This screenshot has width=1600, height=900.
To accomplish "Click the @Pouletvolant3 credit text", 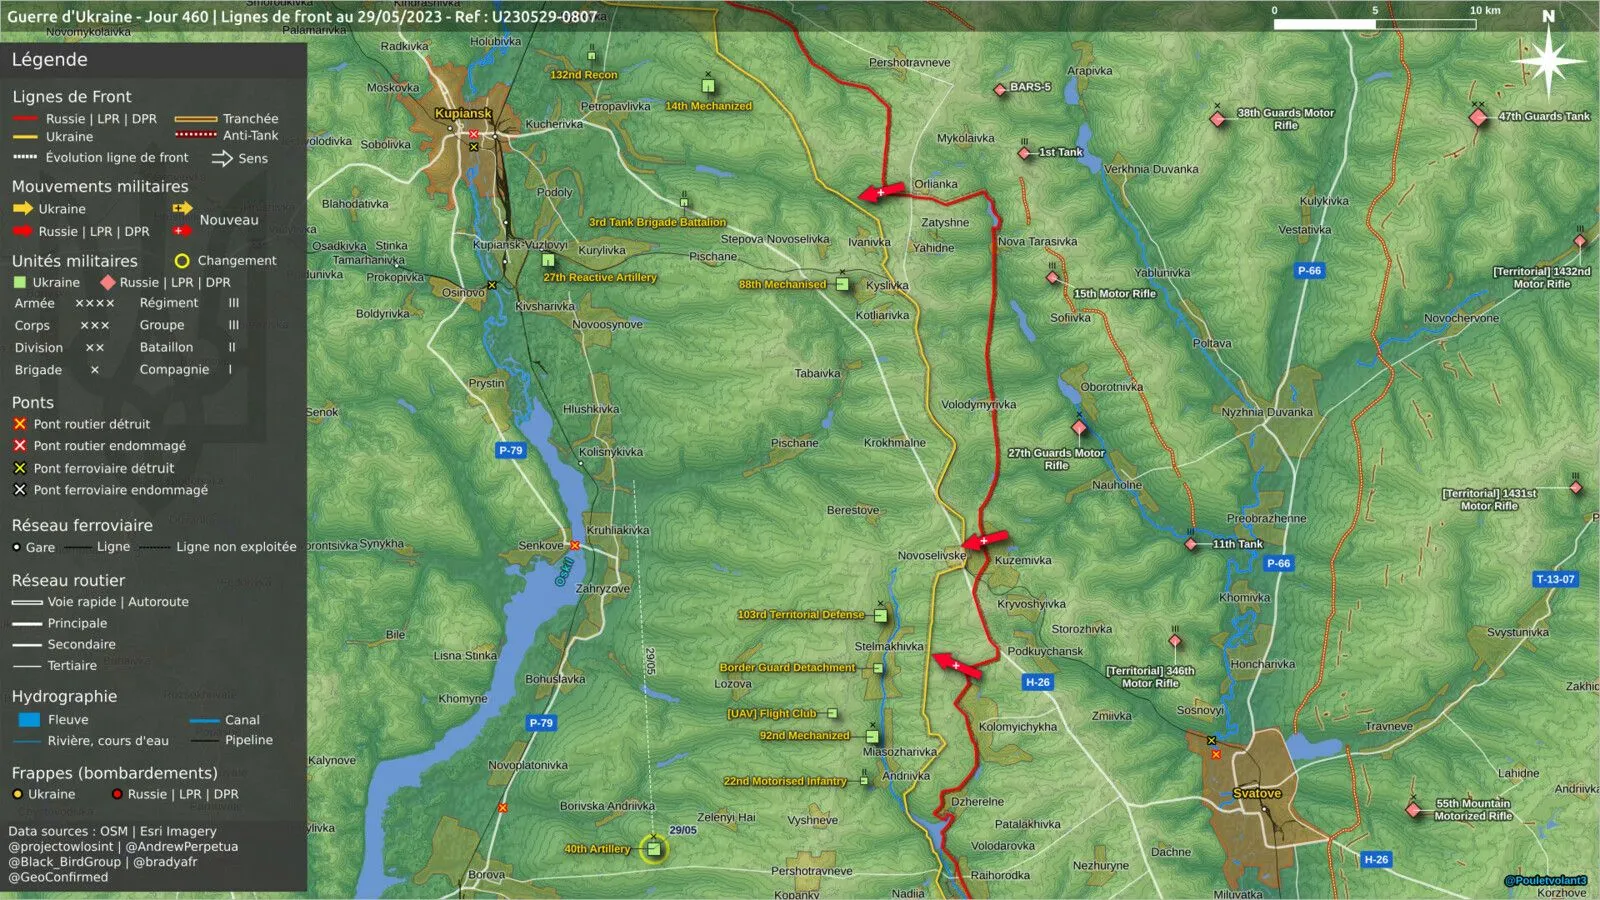I will point(1545,880).
